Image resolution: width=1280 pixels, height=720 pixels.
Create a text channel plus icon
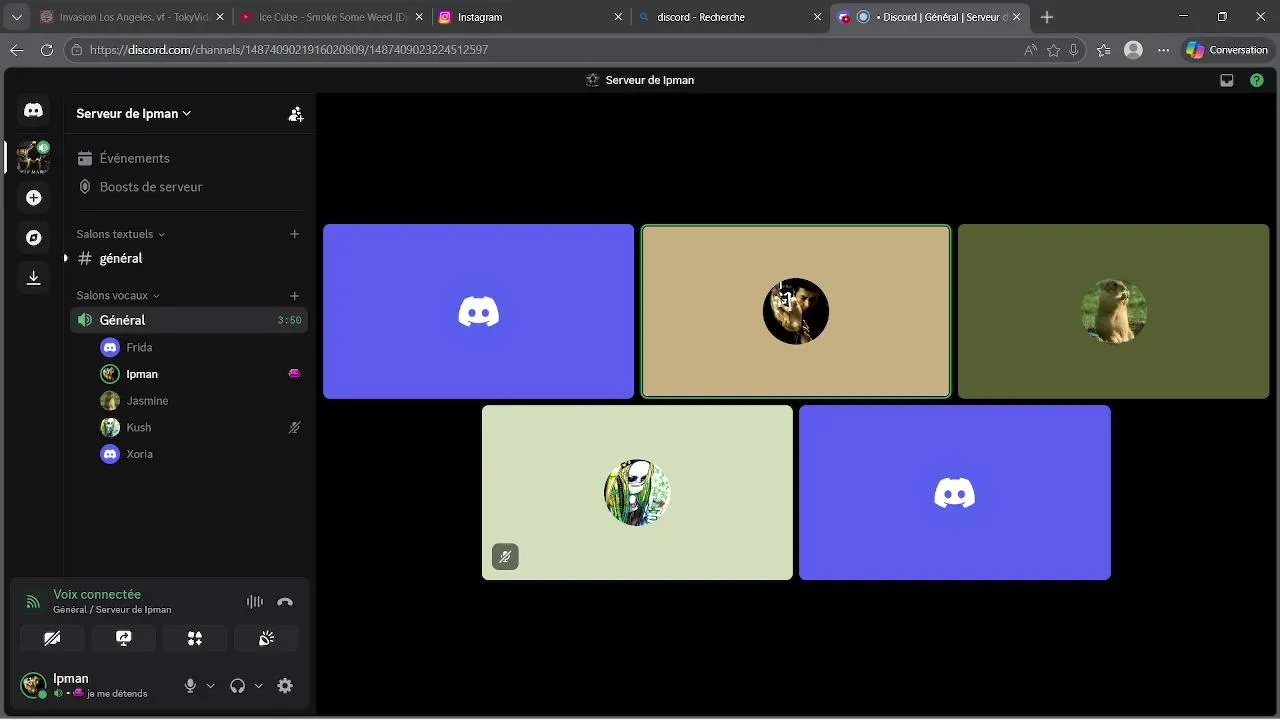click(294, 234)
